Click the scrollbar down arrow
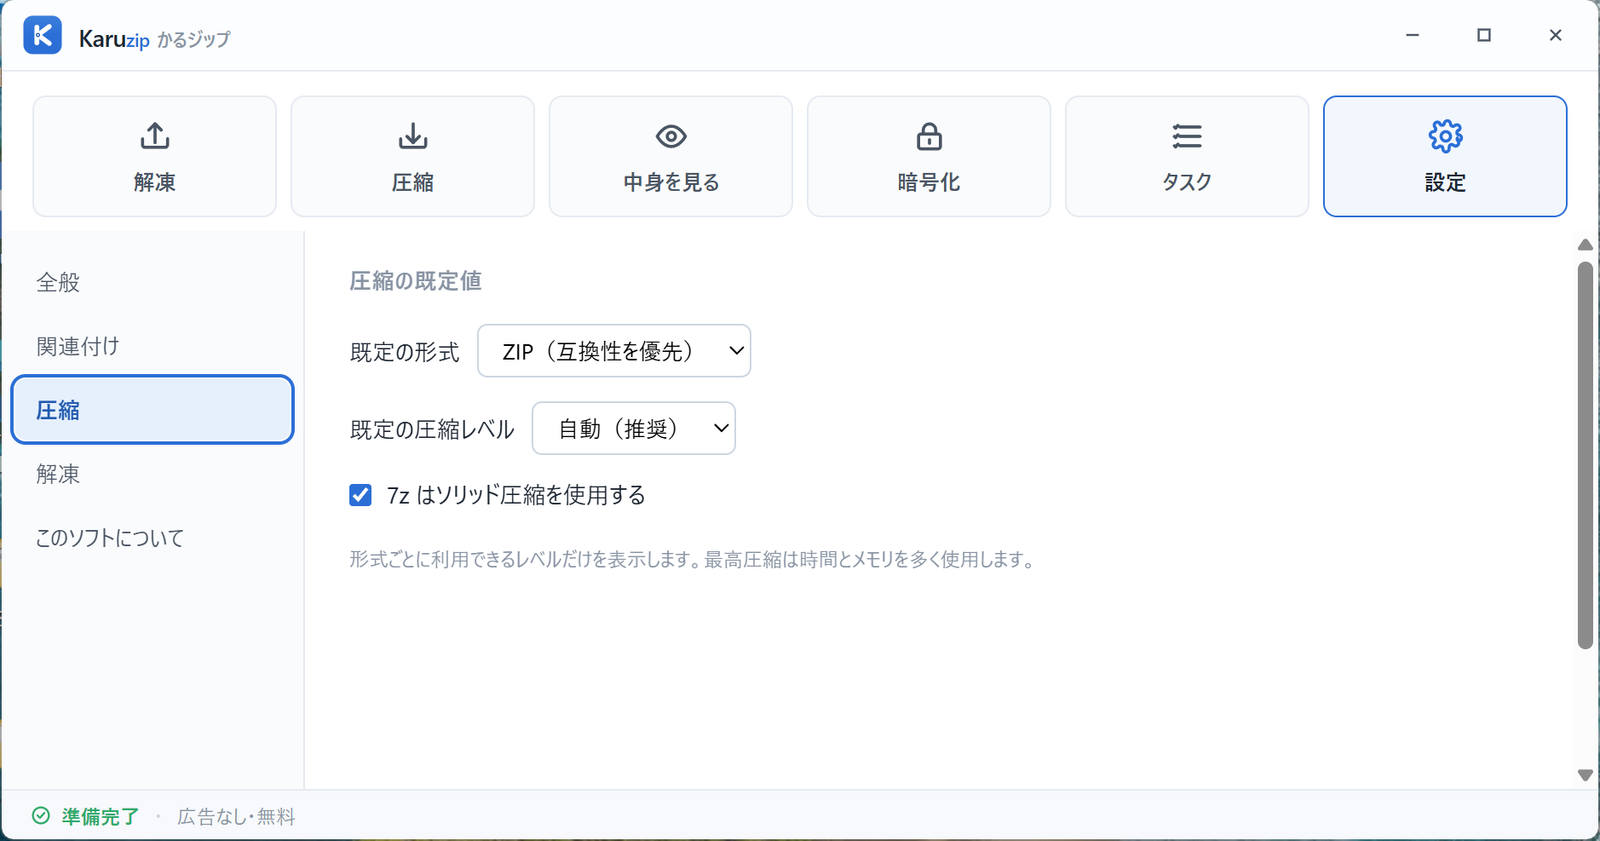Image resolution: width=1600 pixels, height=841 pixels. point(1585,775)
